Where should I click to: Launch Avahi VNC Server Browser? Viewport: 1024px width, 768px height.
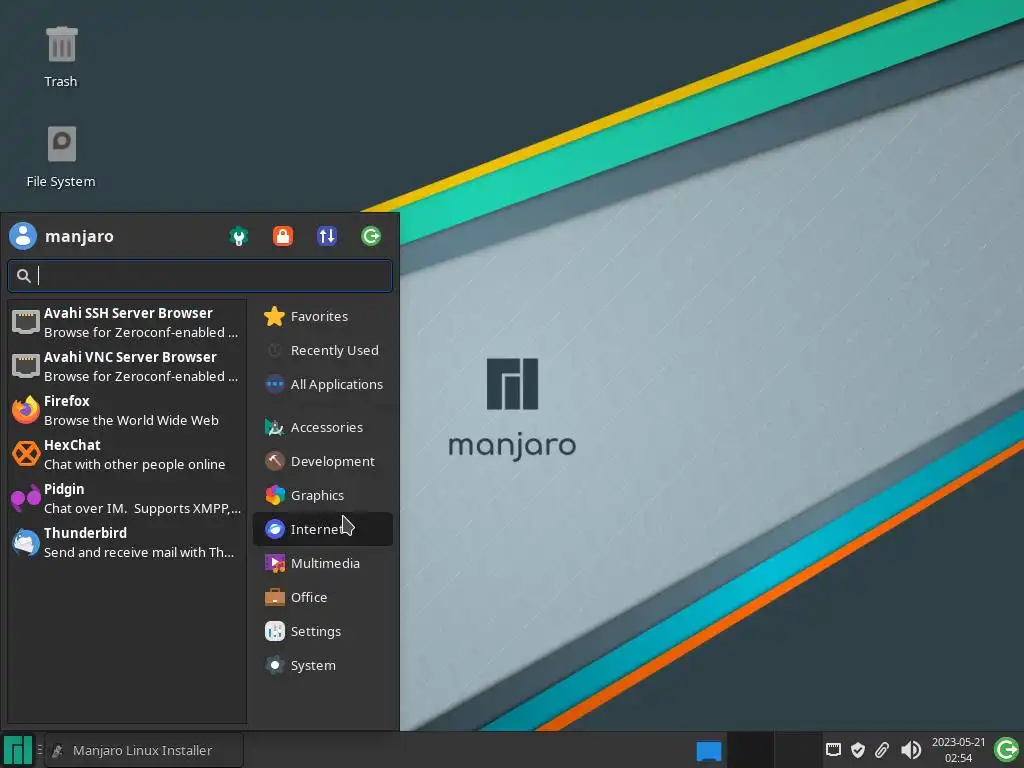pos(127,366)
